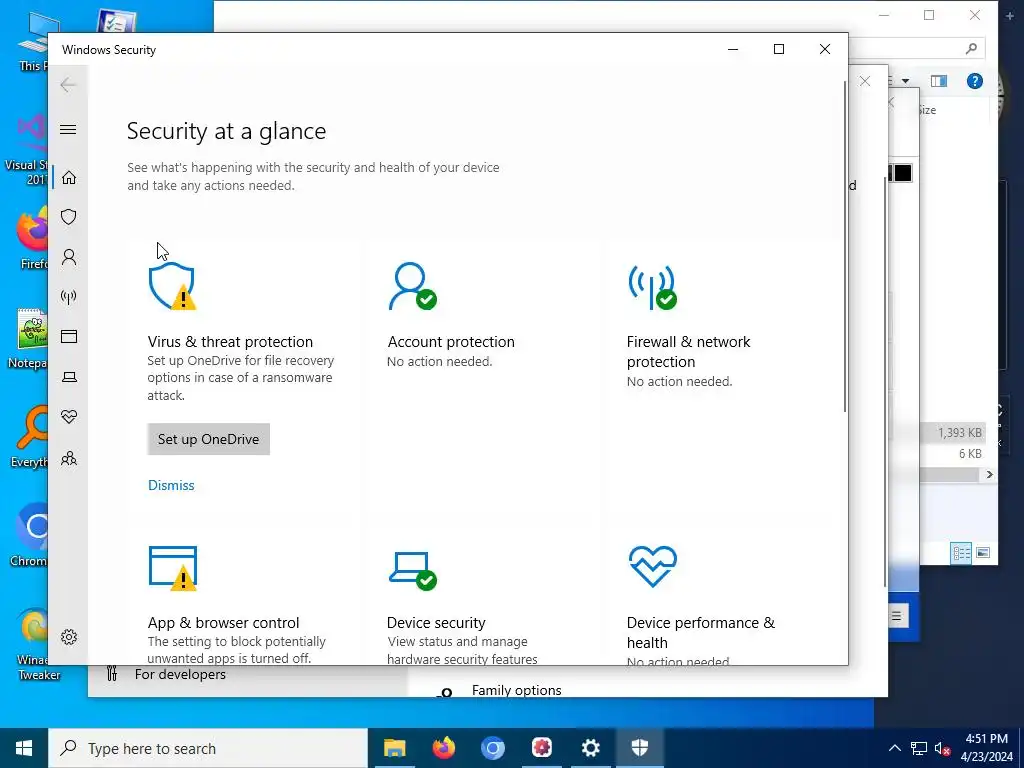
Task: Show hidden system tray icons
Action: coord(895,748)
